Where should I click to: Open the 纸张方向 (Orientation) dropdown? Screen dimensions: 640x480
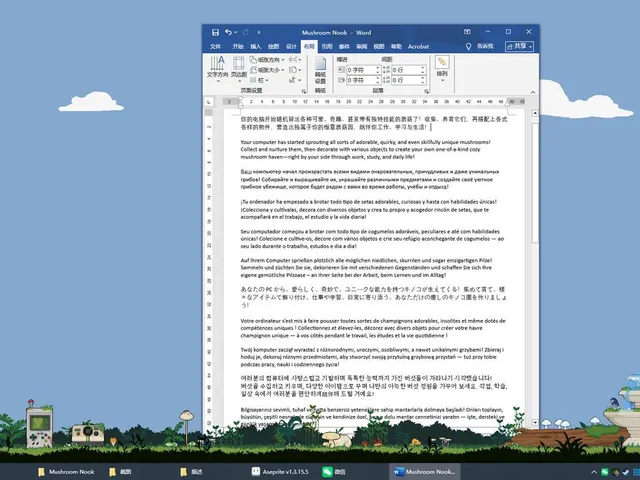point(267,60)
